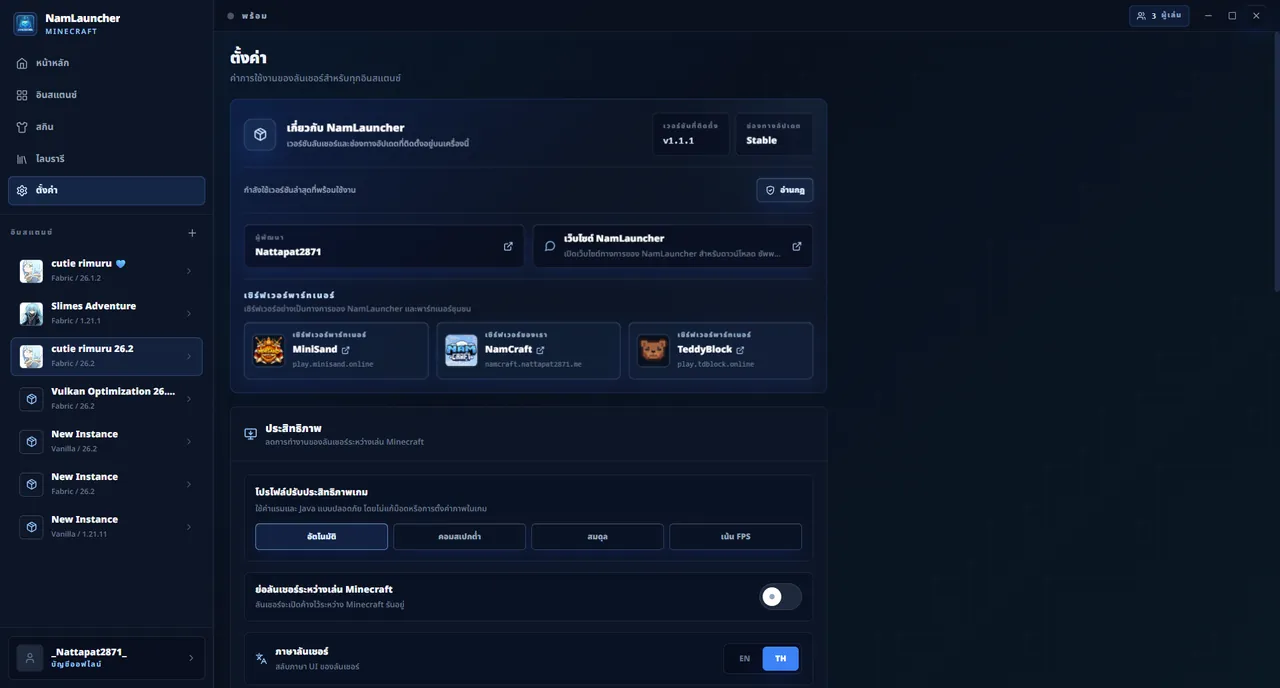
Task: Click the translate icon beside the launcher language
Action: pos(261,658)
